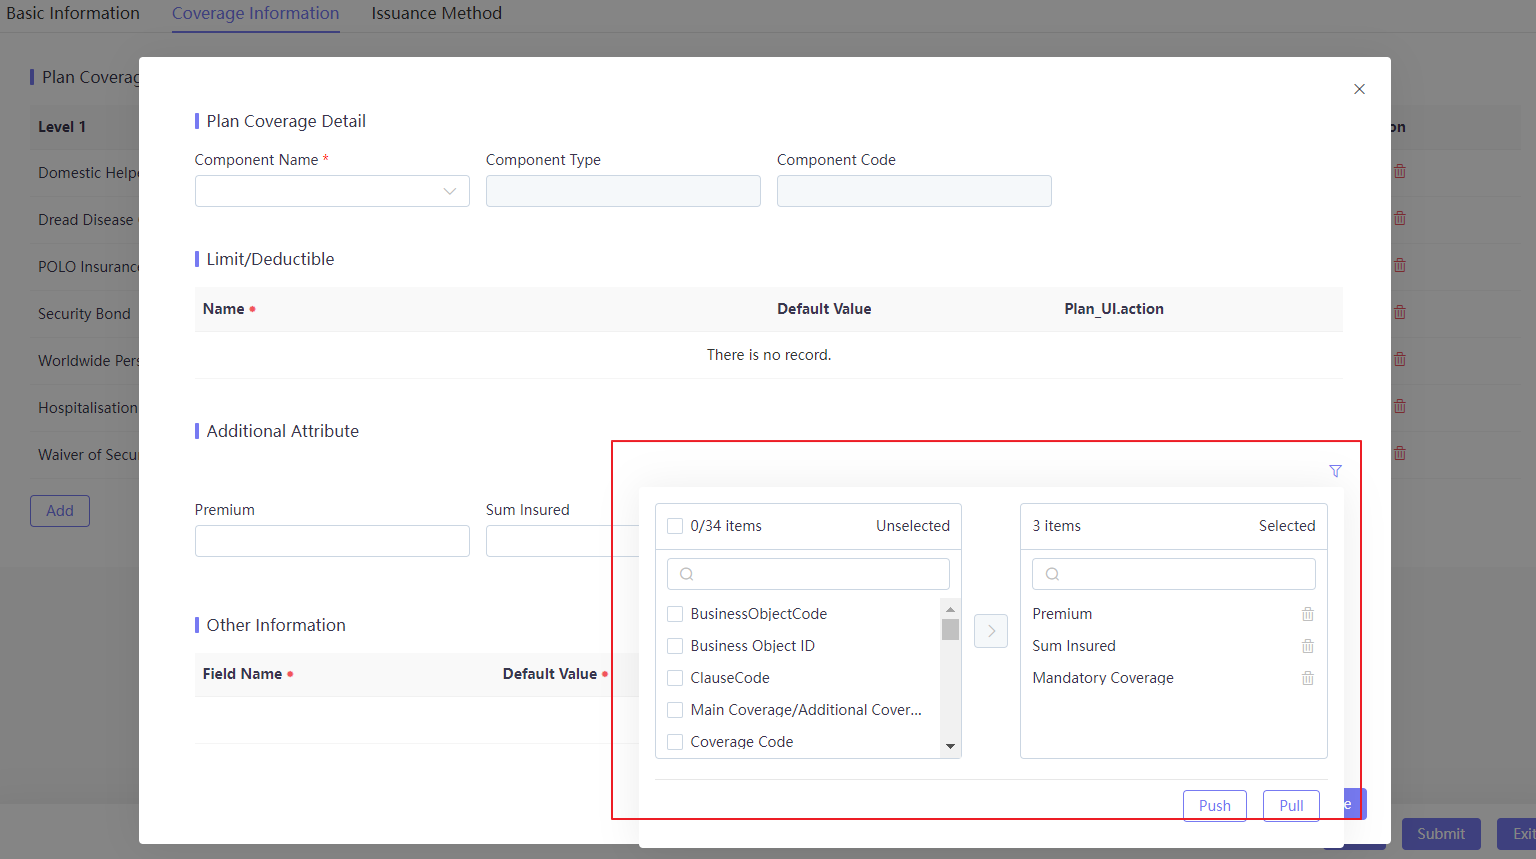Click the trash icon in the Dread Disease row
Screen dimensions: 1536x859
(1399, 218)
